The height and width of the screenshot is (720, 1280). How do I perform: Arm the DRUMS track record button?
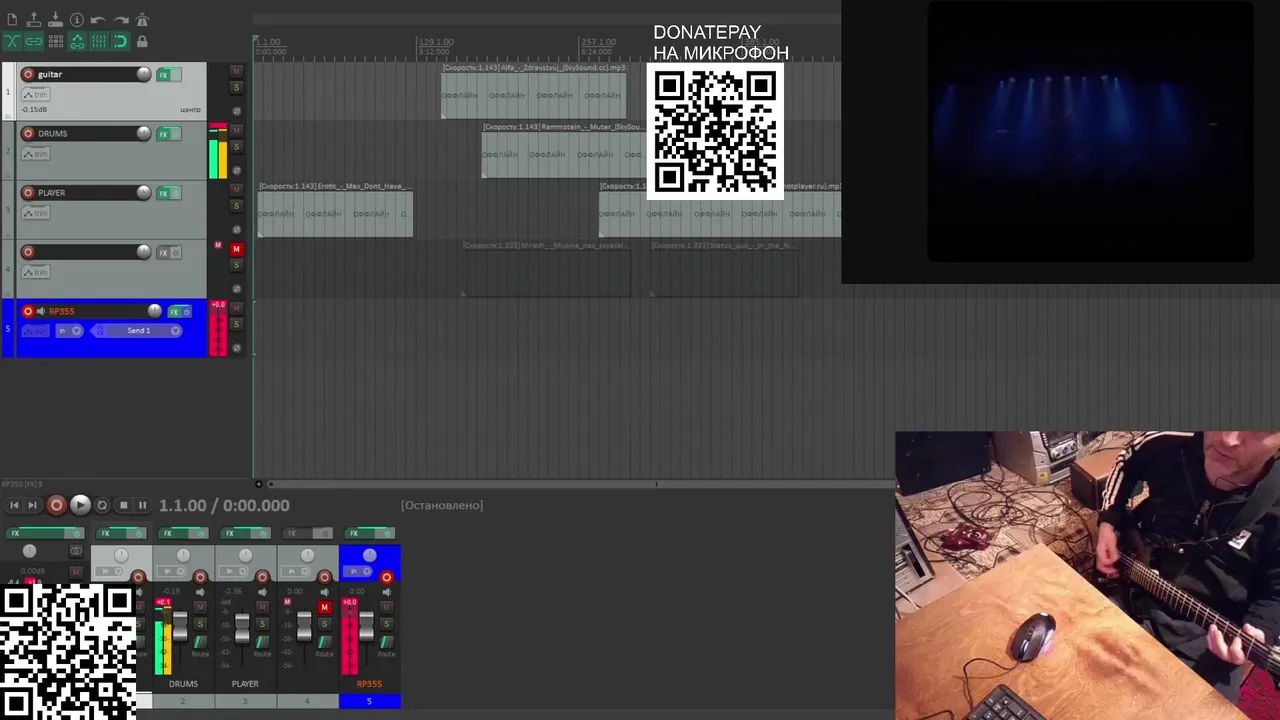(28, 133)
